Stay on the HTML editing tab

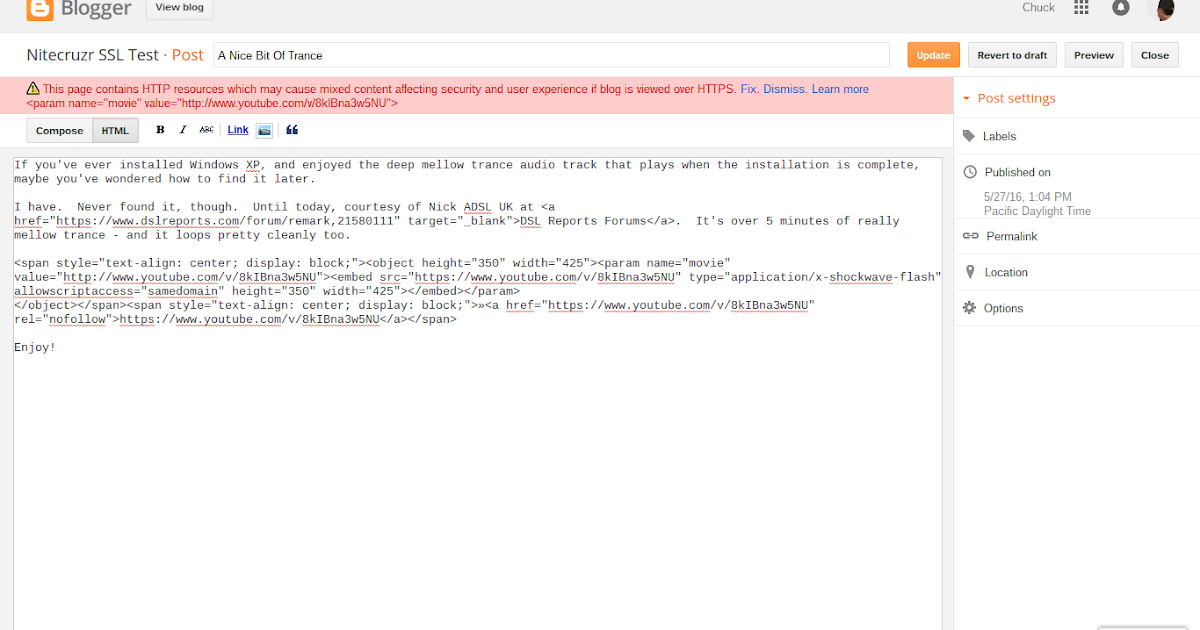[x=114, y=129]
